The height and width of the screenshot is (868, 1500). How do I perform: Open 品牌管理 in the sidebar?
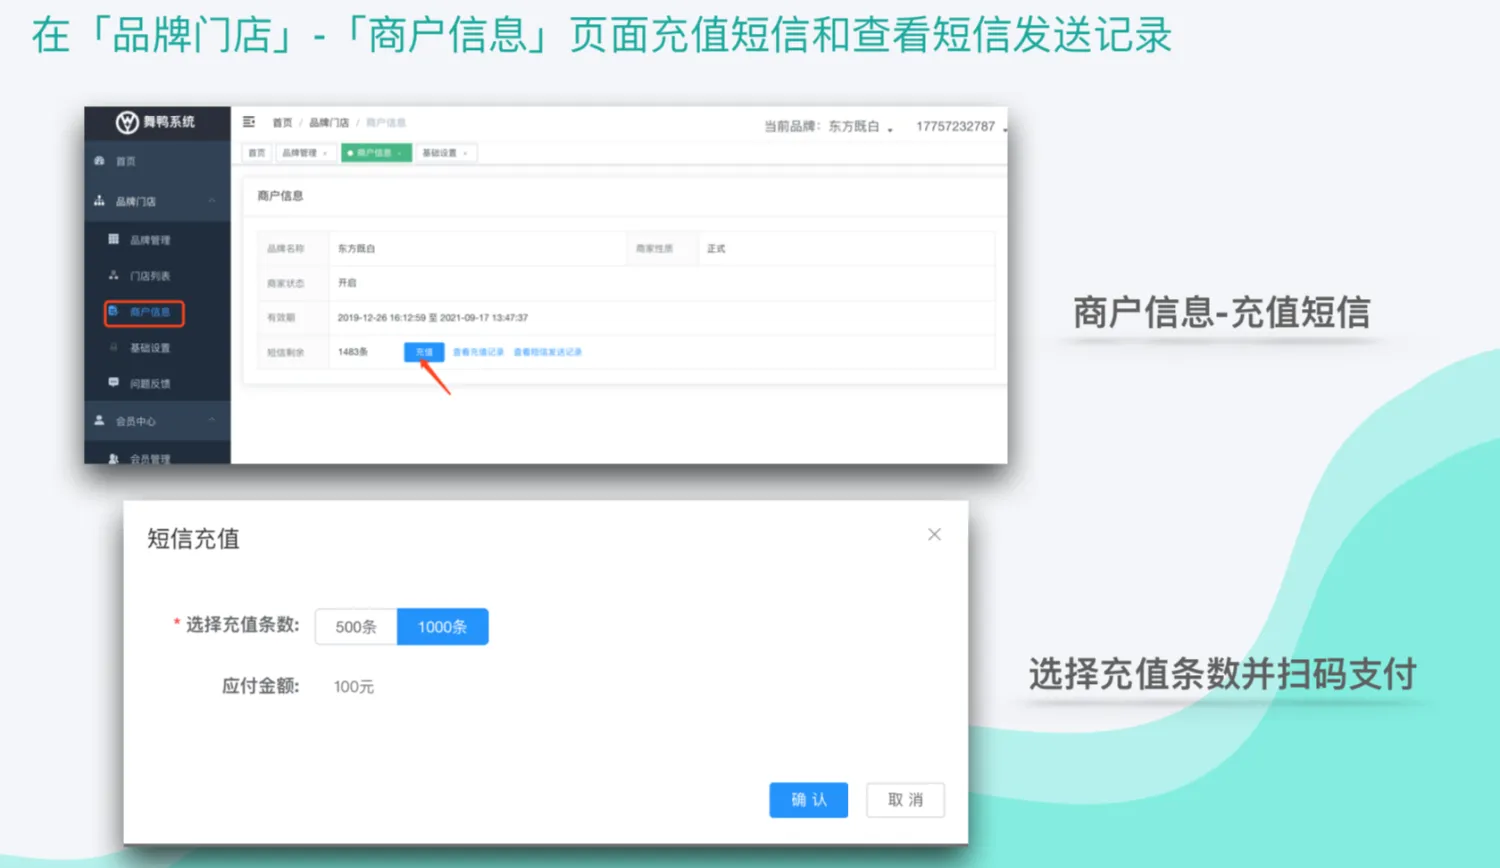coord(149,240)
